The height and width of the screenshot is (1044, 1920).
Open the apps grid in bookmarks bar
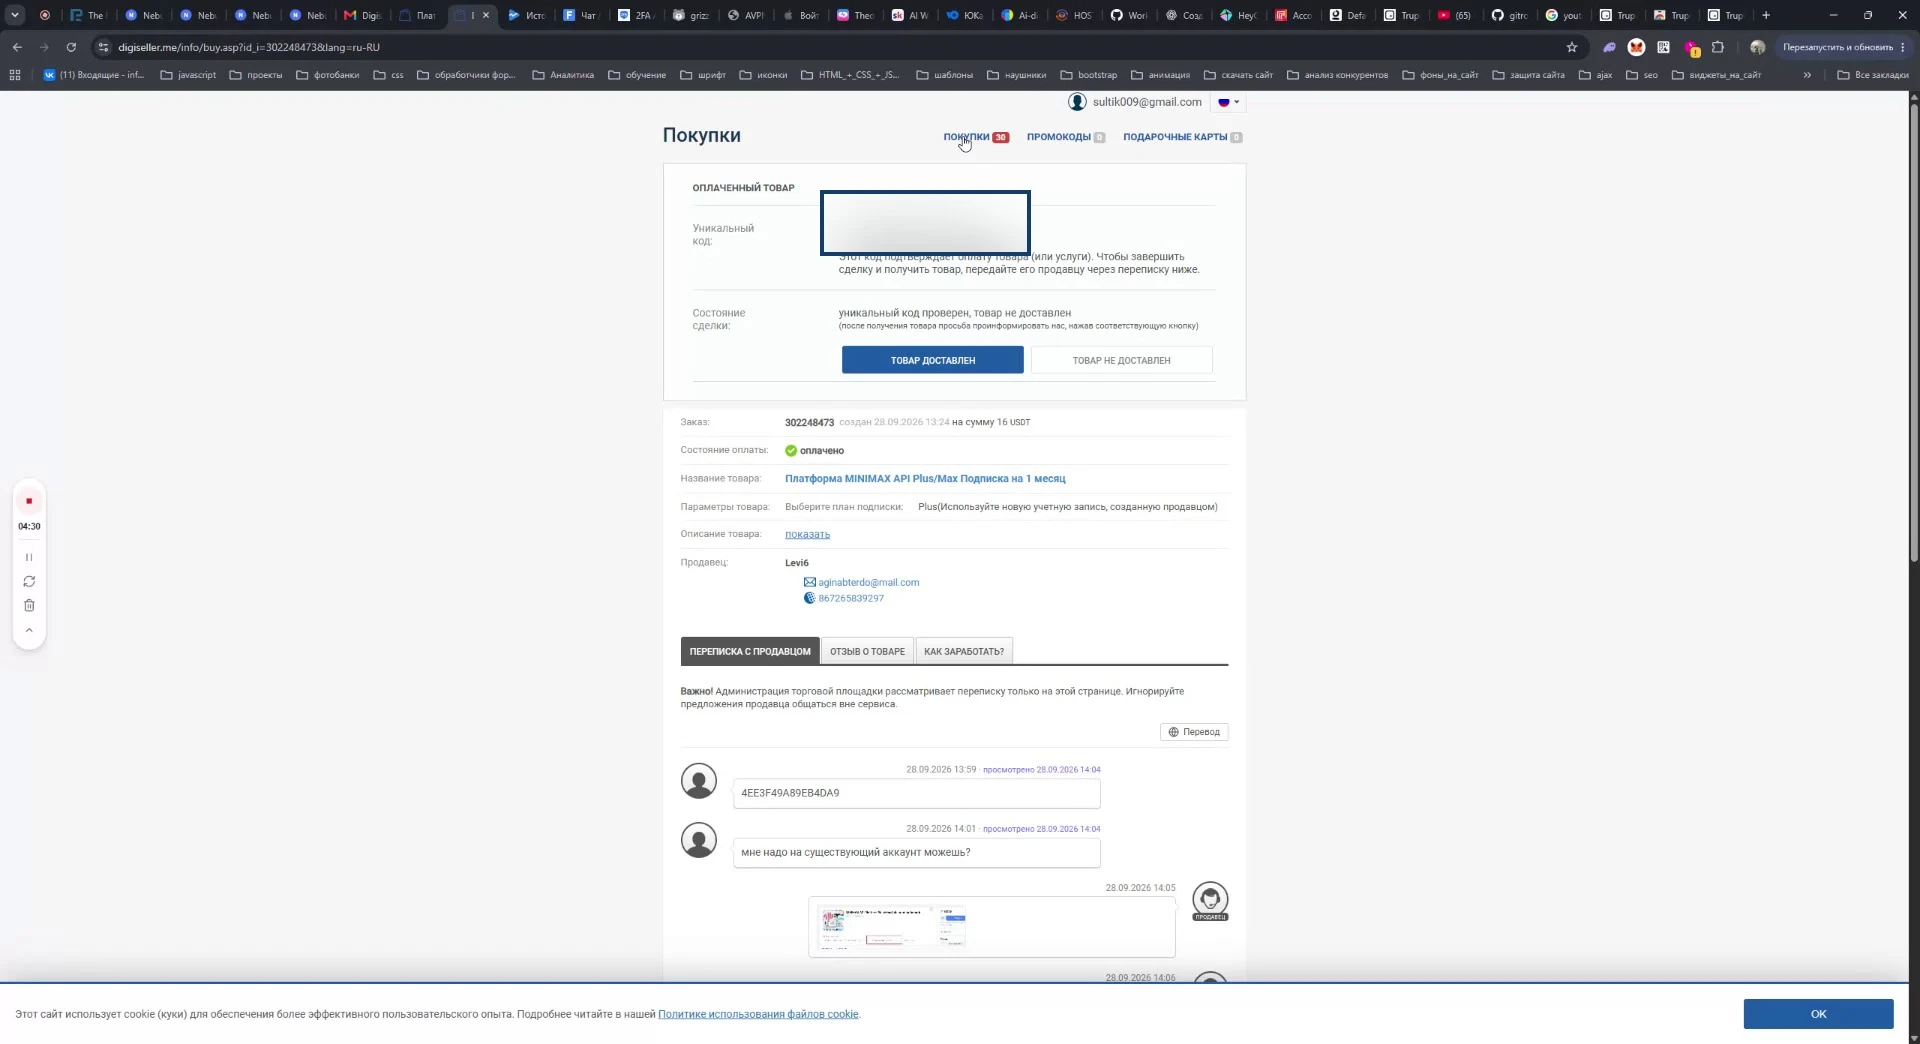click(15, 75)
